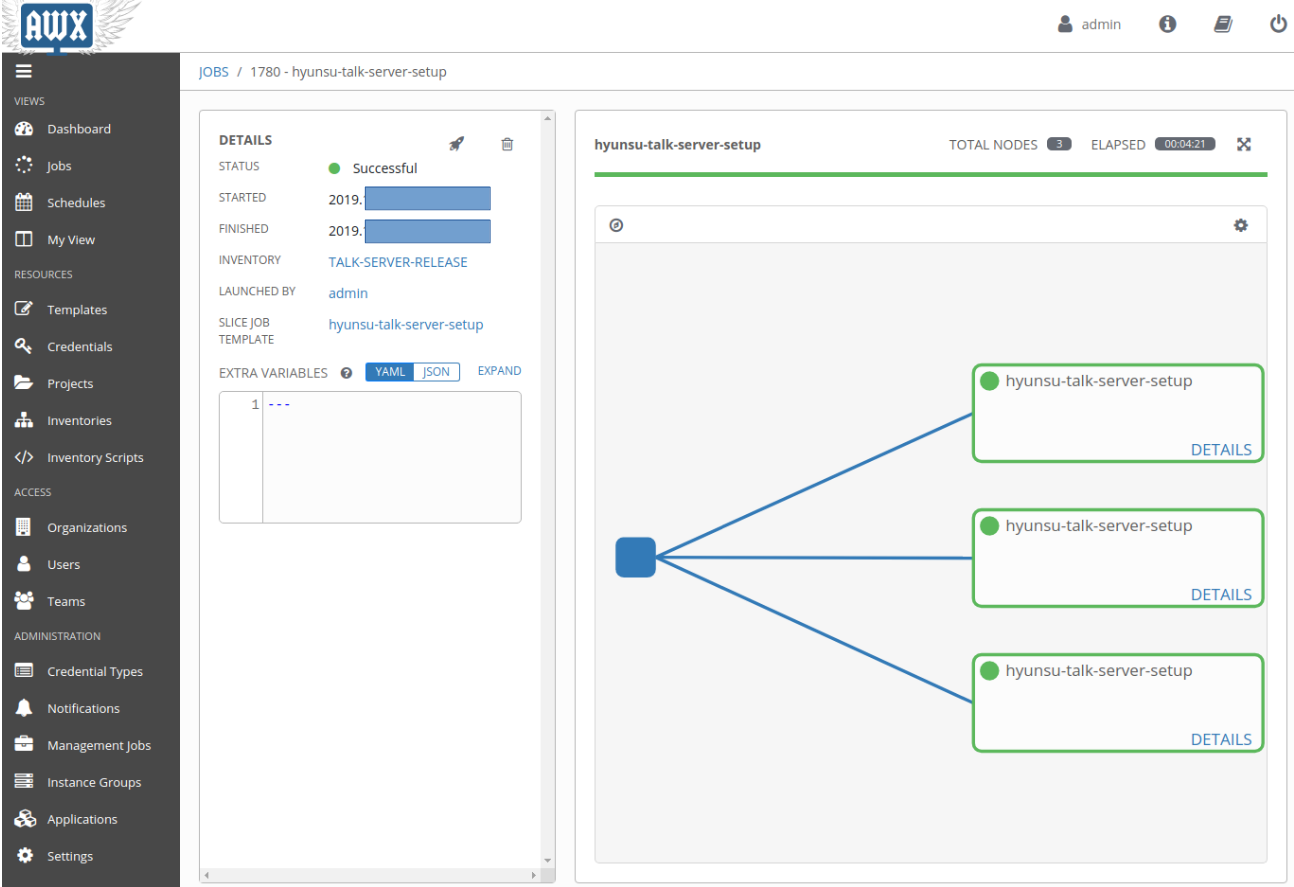
Task: Click the Inventories sitemap icon
Action: 25,421
